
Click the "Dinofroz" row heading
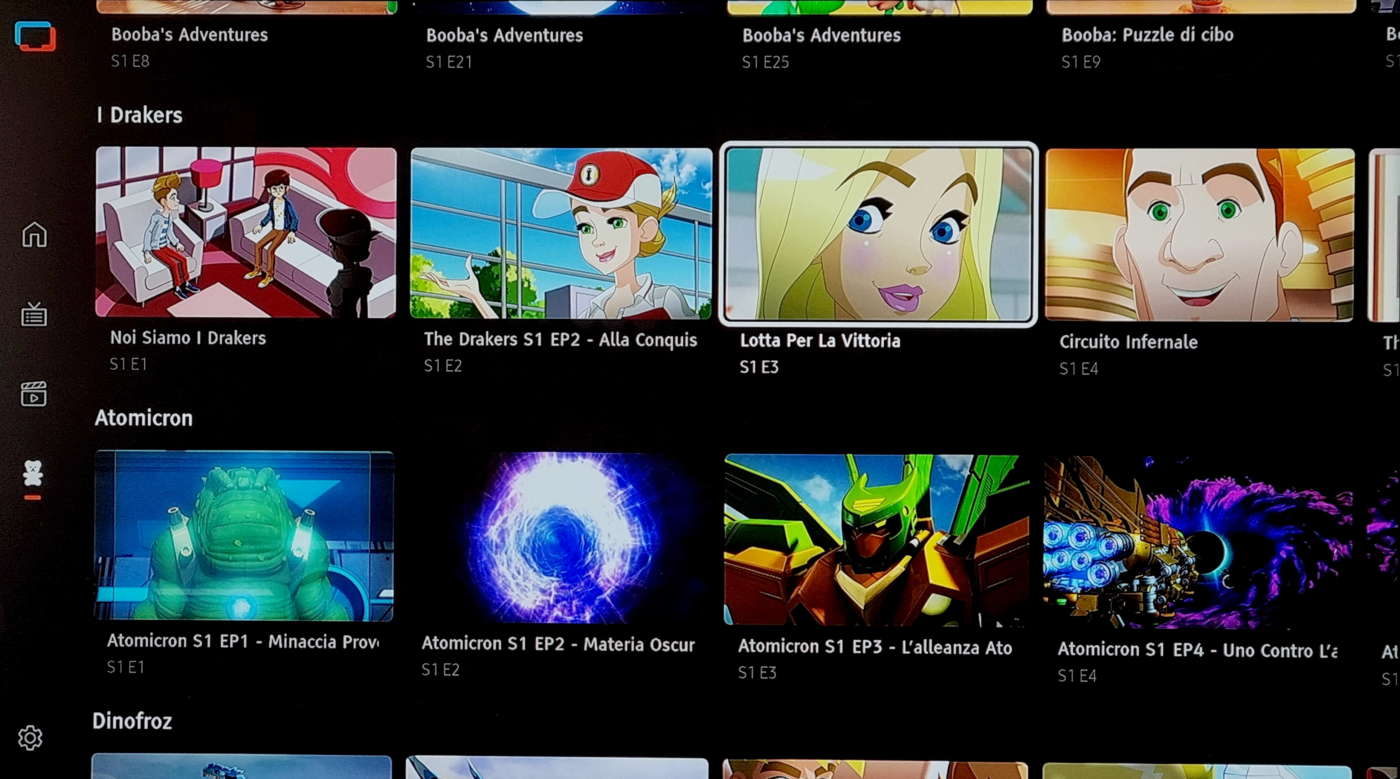132,721
